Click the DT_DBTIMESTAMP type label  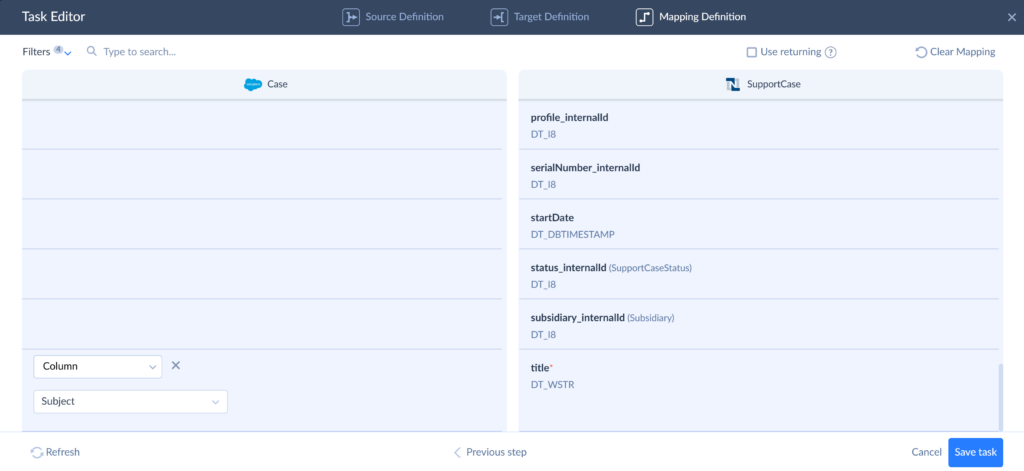pos(572,234)
